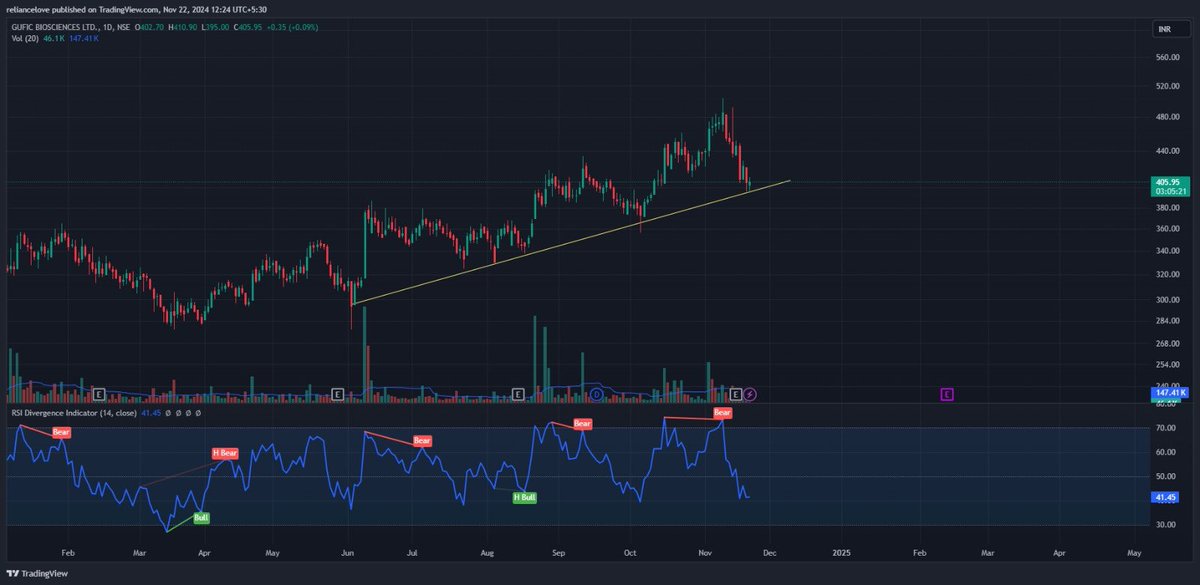Click the 480.00 price axis label
This screenshot has height=585, width=1200.
[1169, 118]
